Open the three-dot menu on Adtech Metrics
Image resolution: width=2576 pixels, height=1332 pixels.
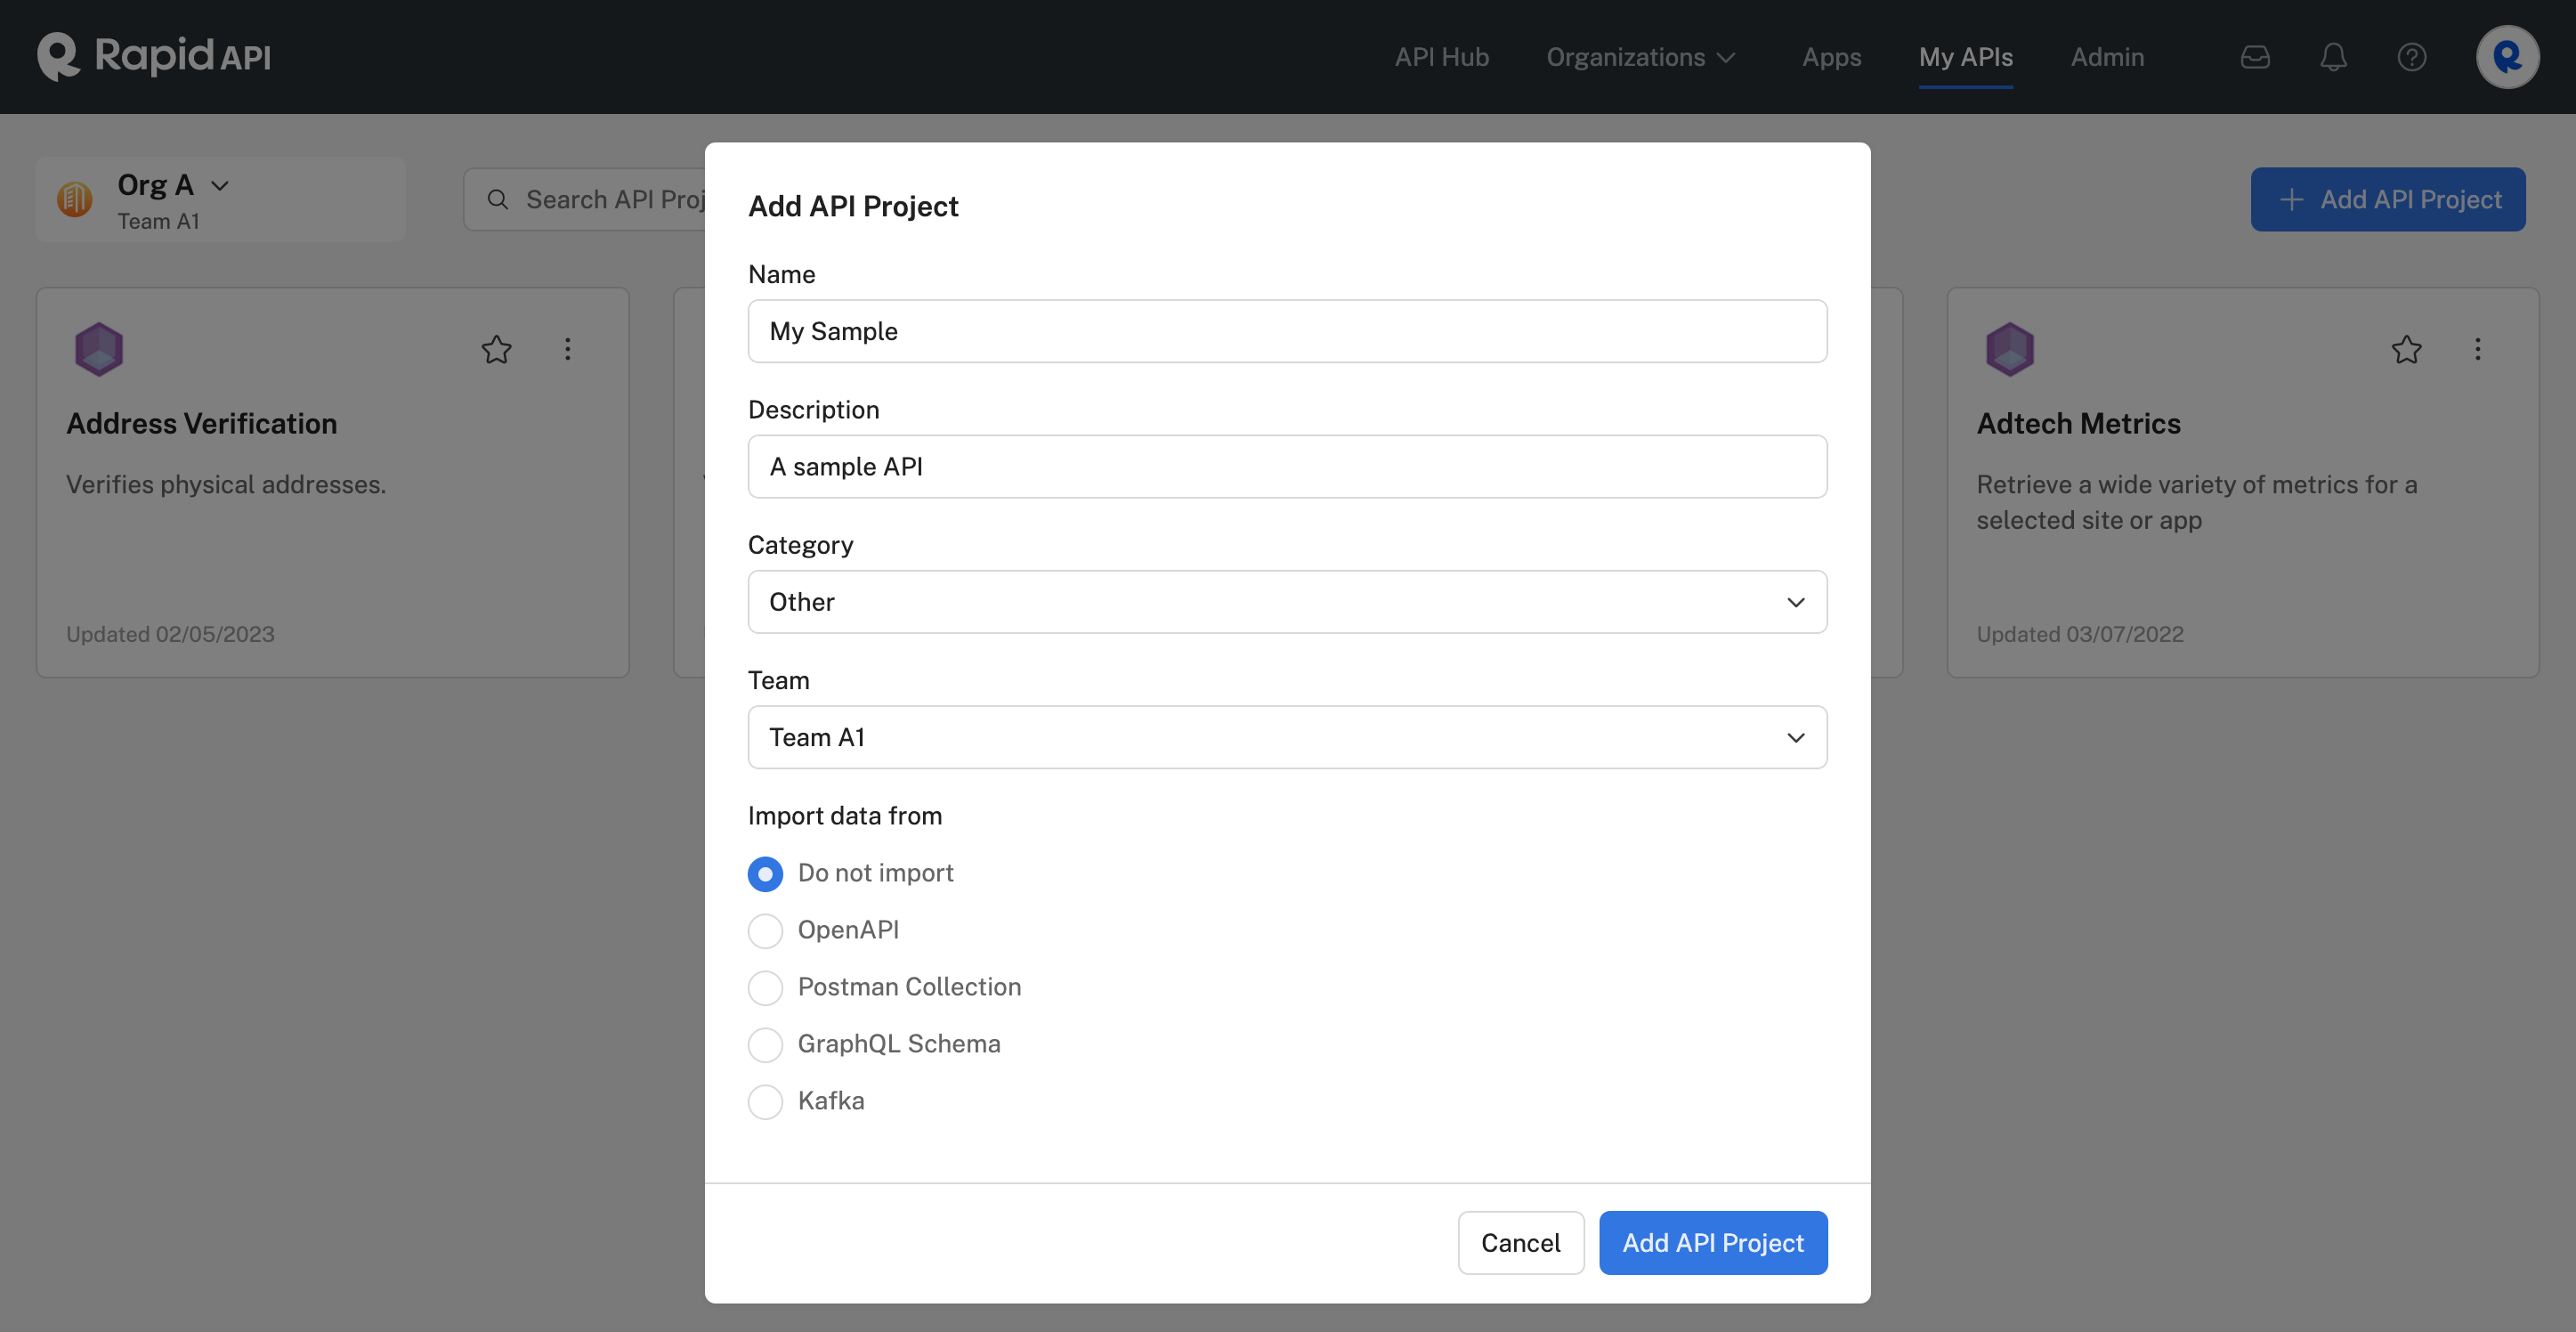(x=2478, y=349)
